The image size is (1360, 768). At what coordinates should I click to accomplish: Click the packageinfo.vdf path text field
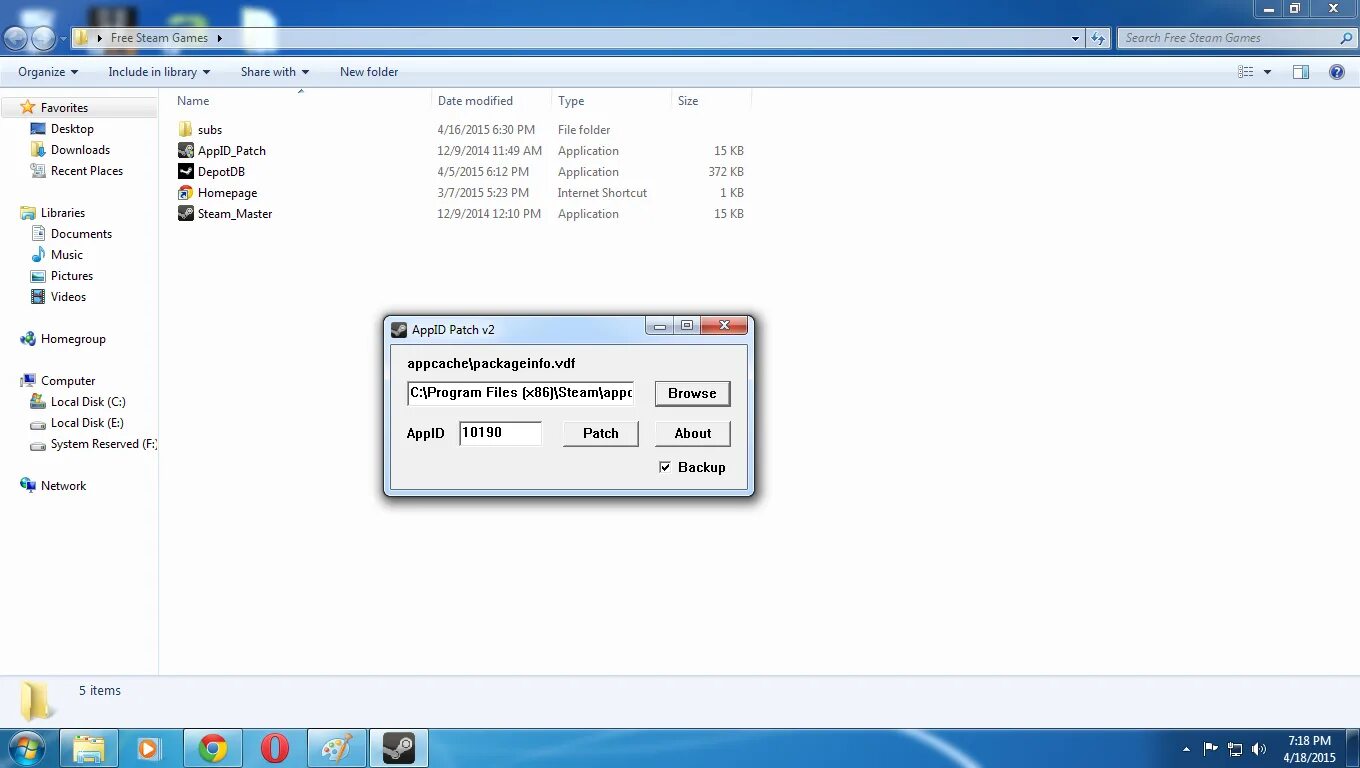click(x=521, y=393)
